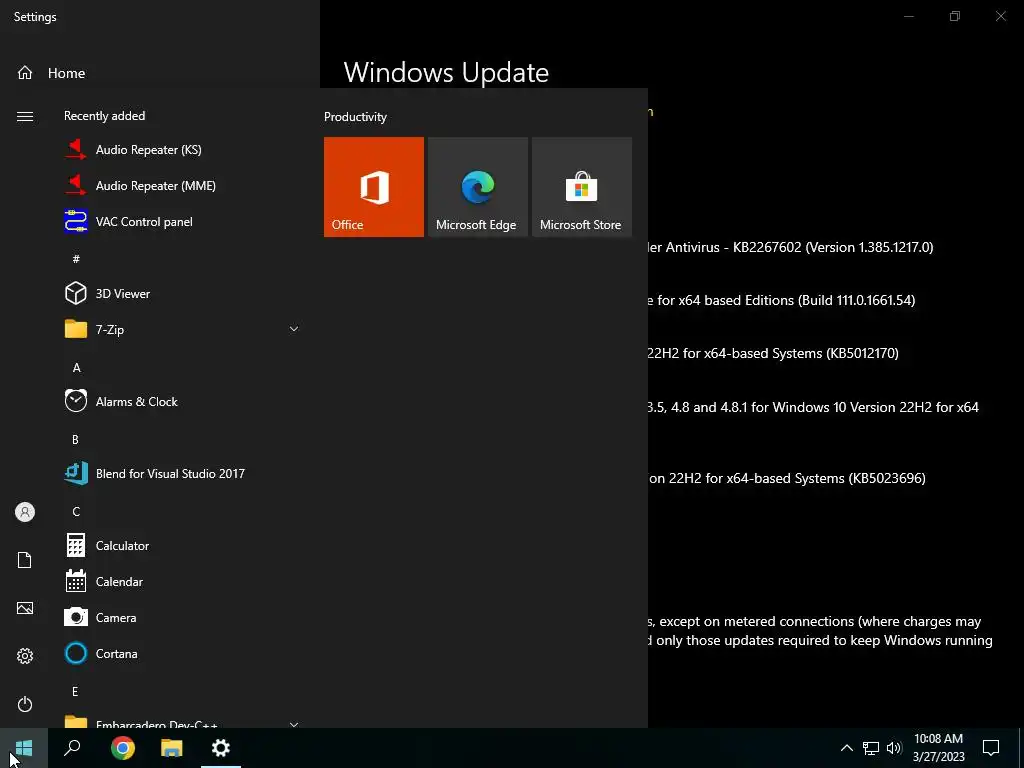Select the Build 111.0.1661.54 update line
Viewport: 1024px width, 768px height.
[782, 300]
